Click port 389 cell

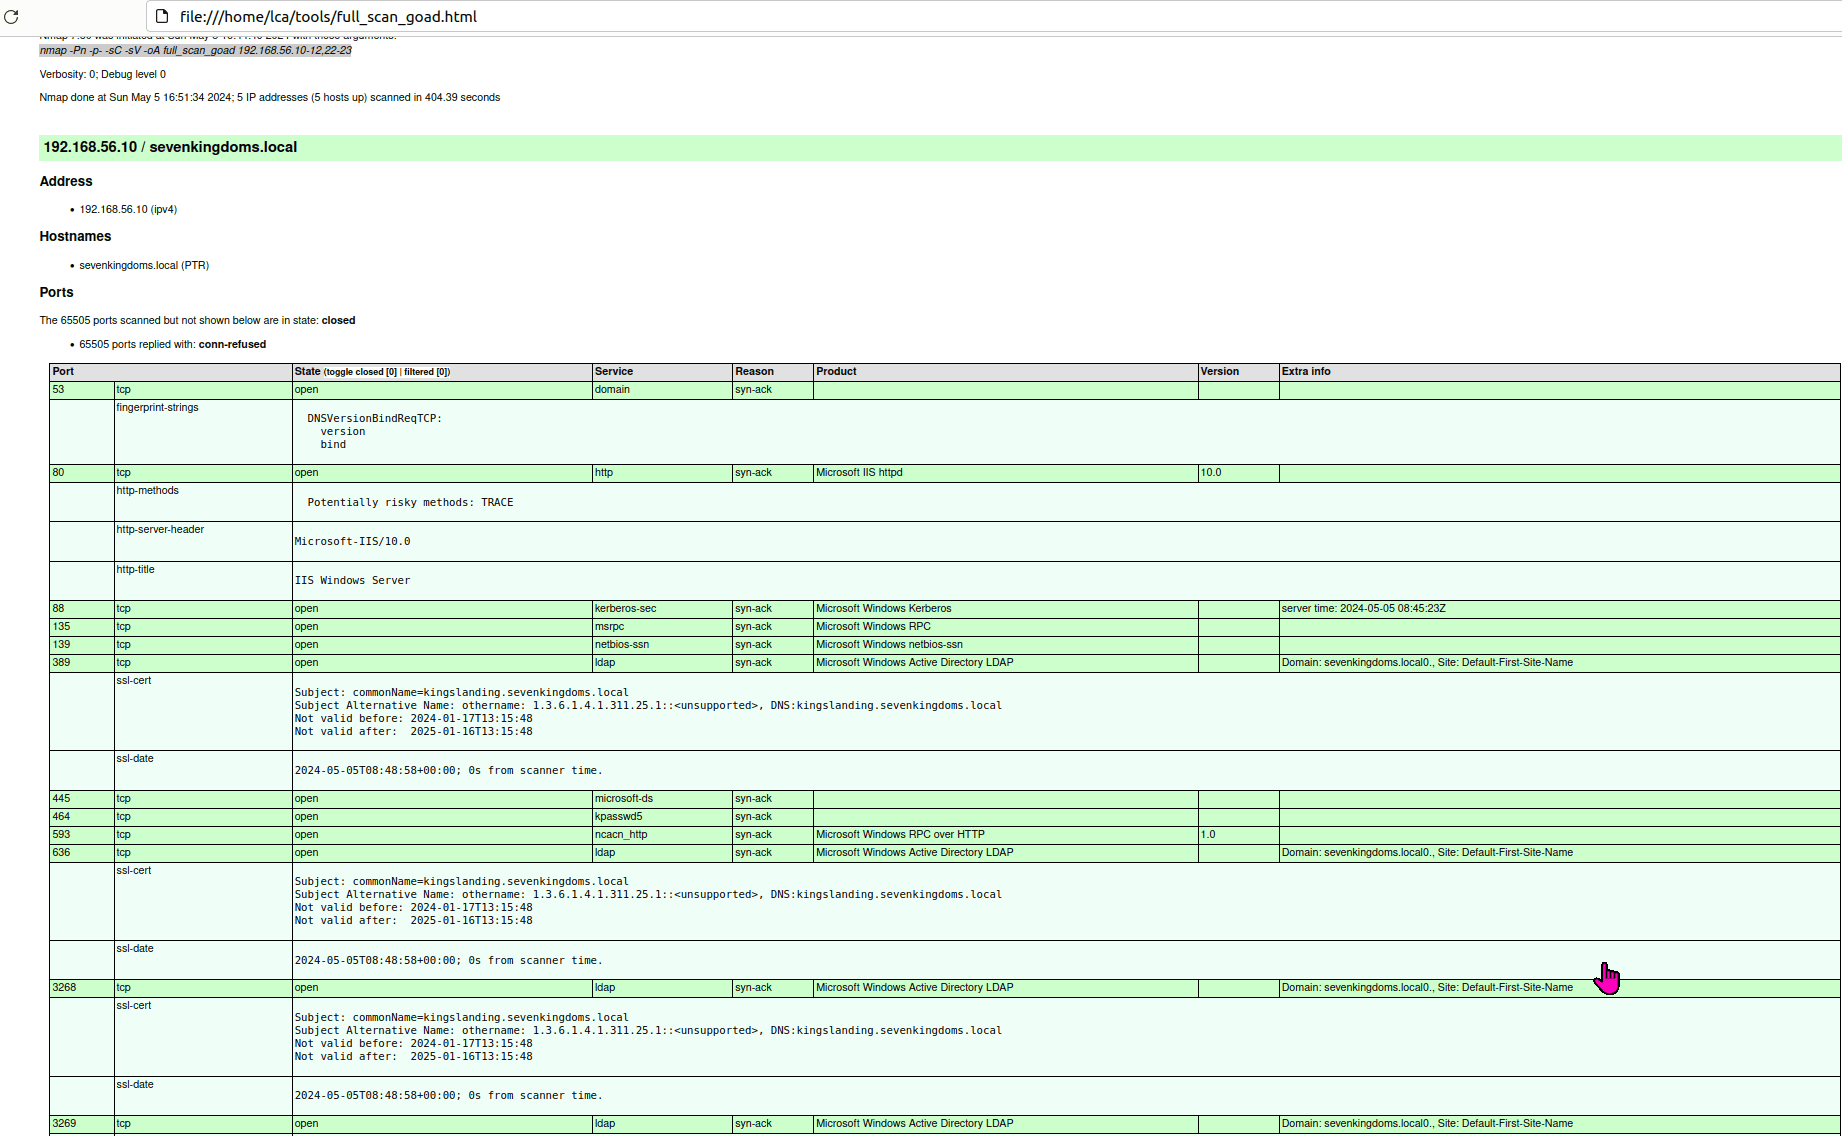[81, 663]
